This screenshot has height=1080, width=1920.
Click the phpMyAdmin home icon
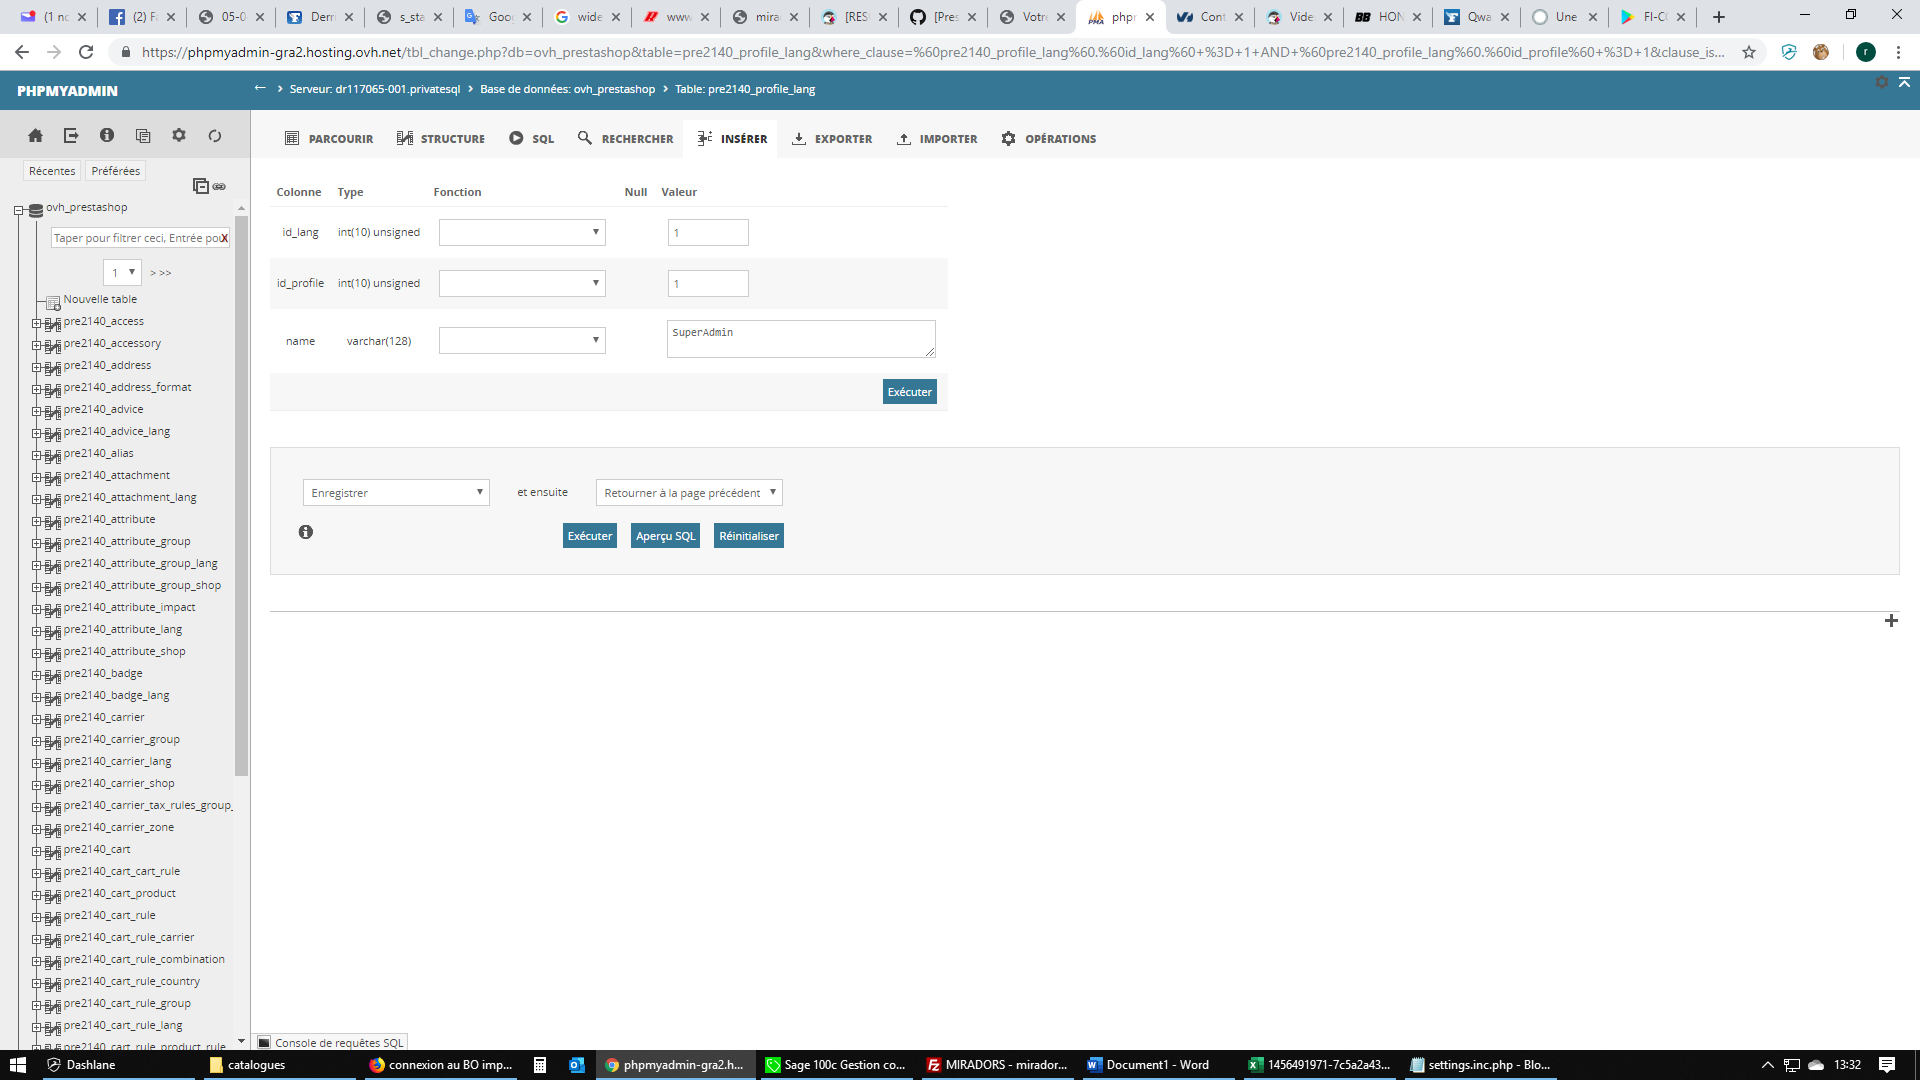tap(35, 135)
